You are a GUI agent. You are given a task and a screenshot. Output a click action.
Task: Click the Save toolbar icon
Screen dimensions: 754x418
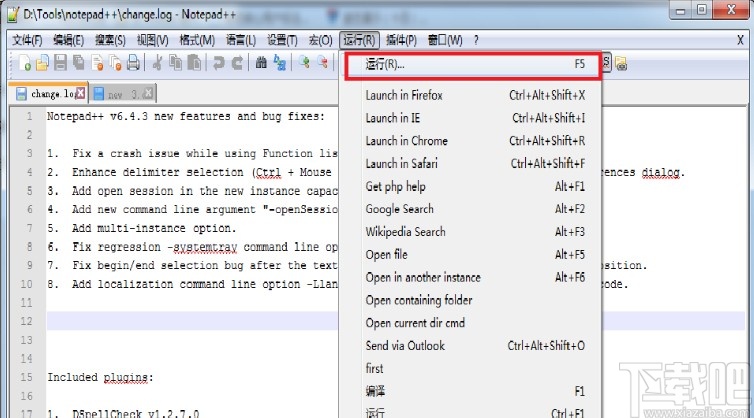(x=61, y=63)
